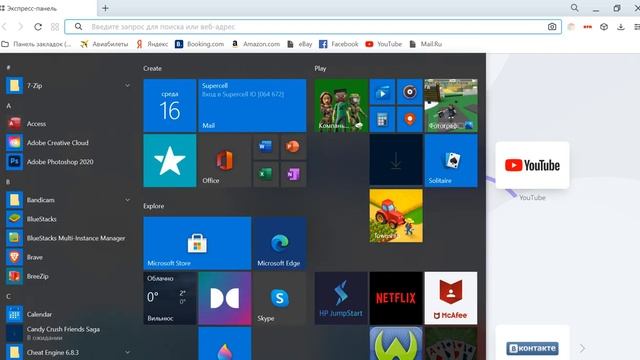Open the calendar tile showing 16
Screen dimensions: 640x360
[170, 106]
